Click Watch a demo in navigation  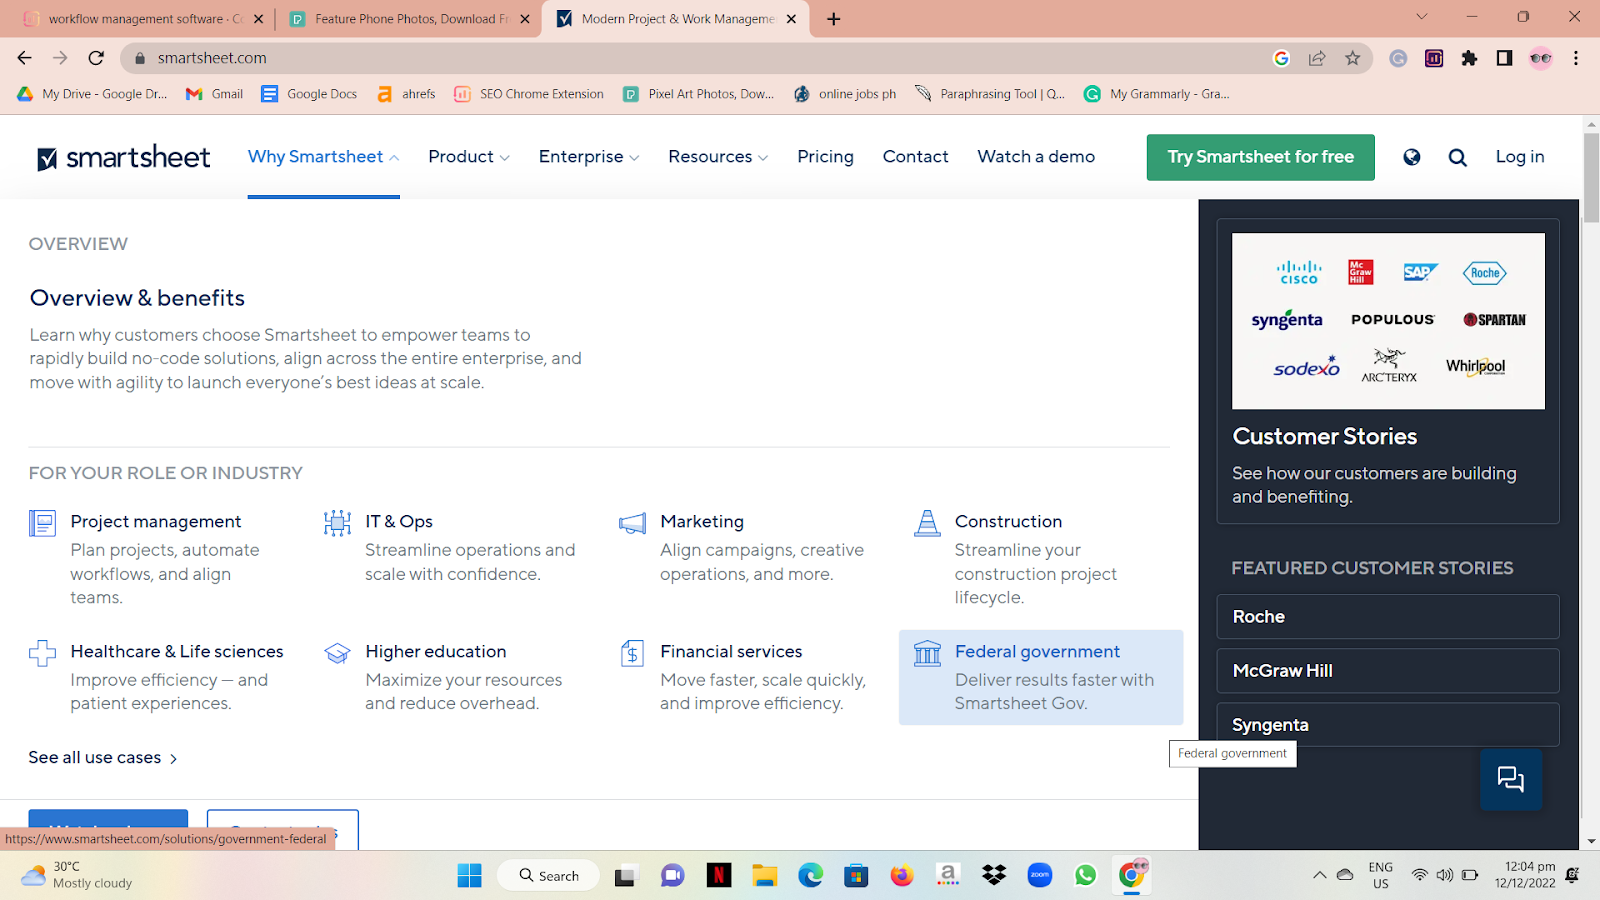(1036, 157)
